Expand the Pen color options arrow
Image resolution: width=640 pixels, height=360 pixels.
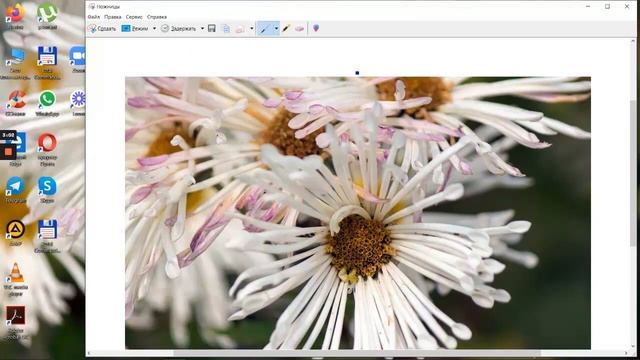(276, 28)
